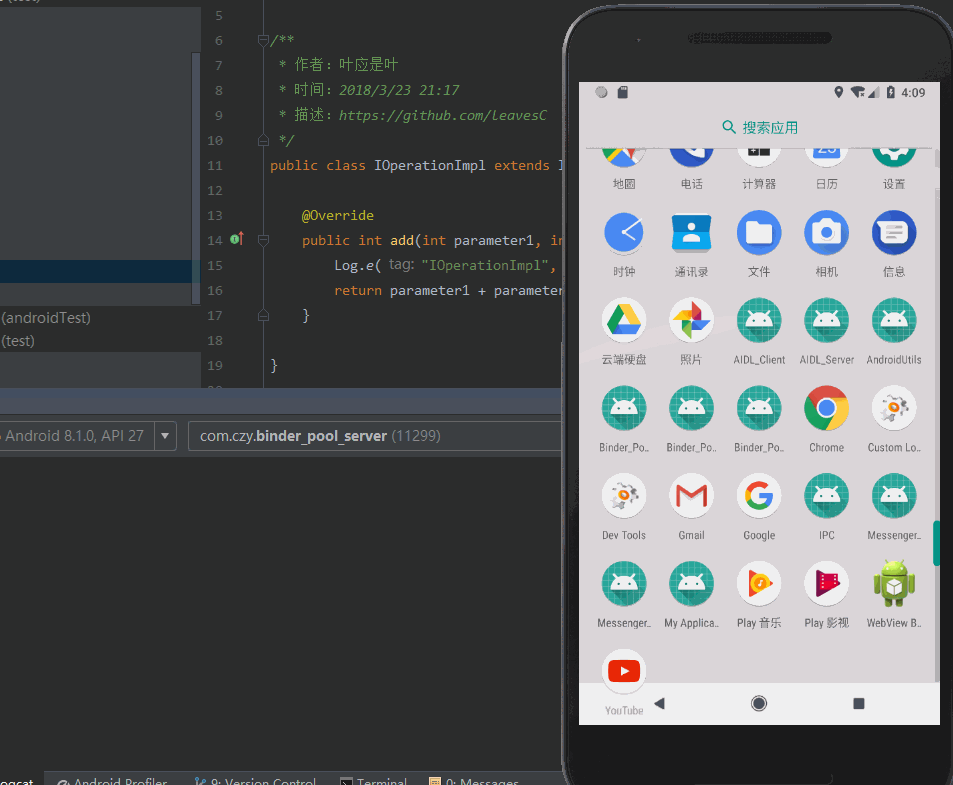Open the Version Control tool window tab
The height and width of the screenshot is (785, 953).
tap(255, 781)
